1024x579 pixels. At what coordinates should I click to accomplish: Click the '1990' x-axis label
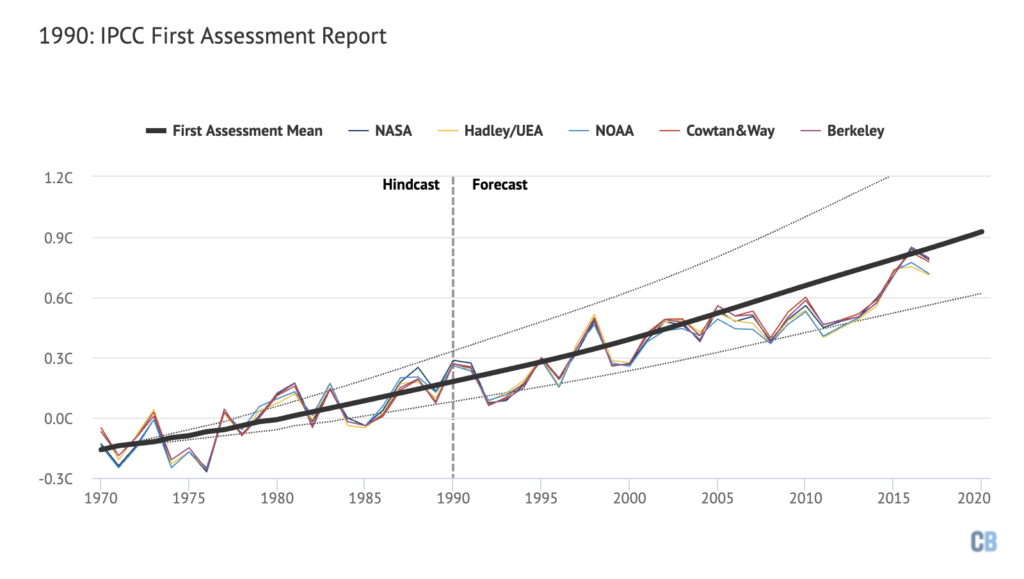point(453,498)
